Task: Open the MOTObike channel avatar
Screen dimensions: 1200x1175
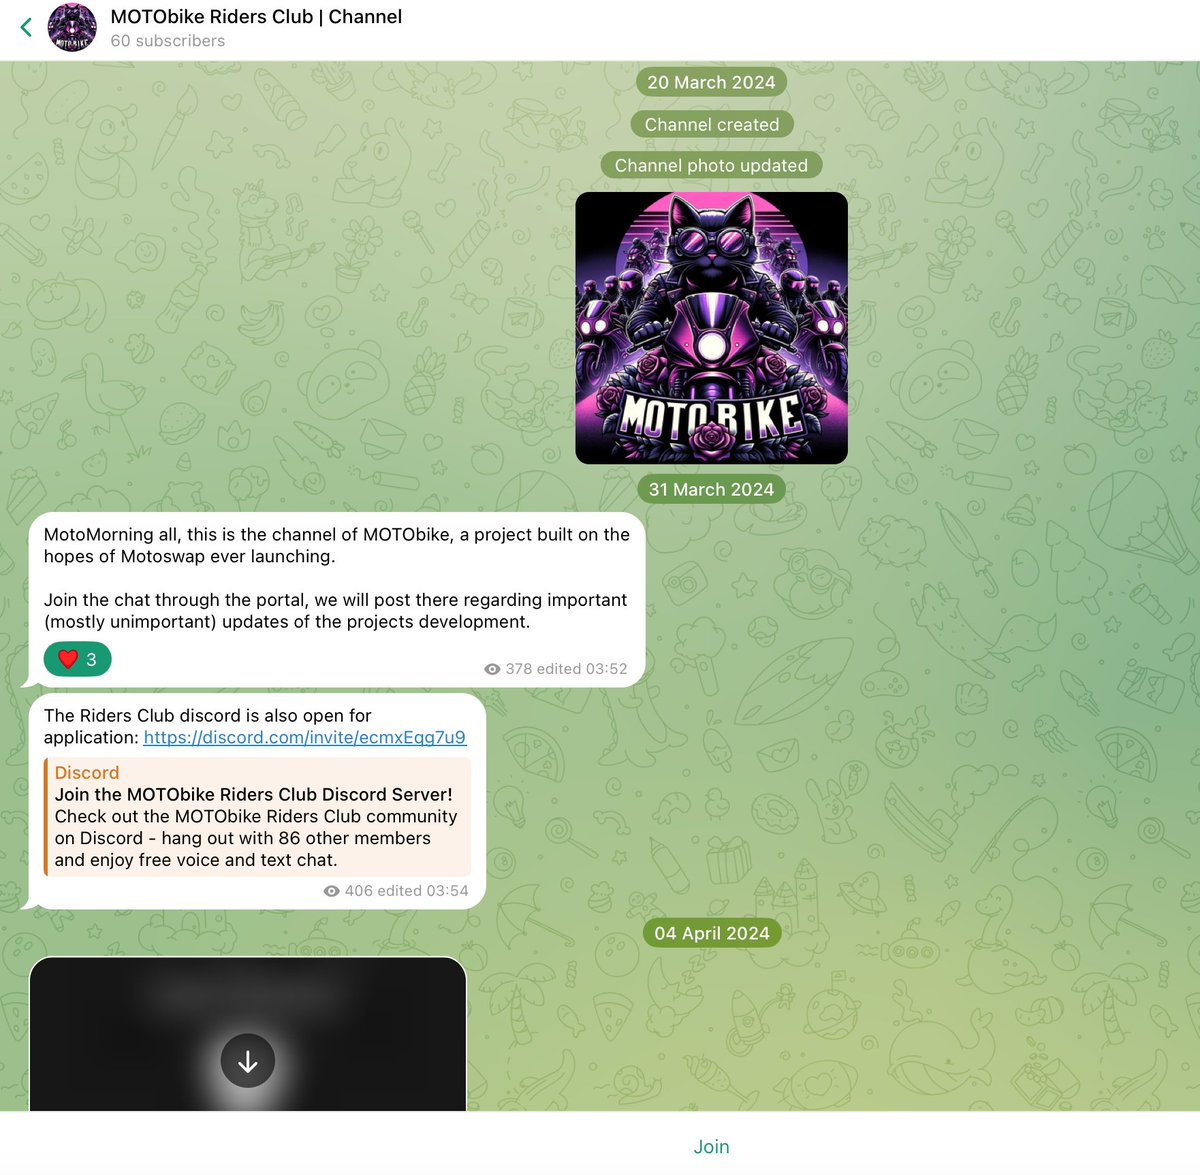Action: tap(72, 28)
